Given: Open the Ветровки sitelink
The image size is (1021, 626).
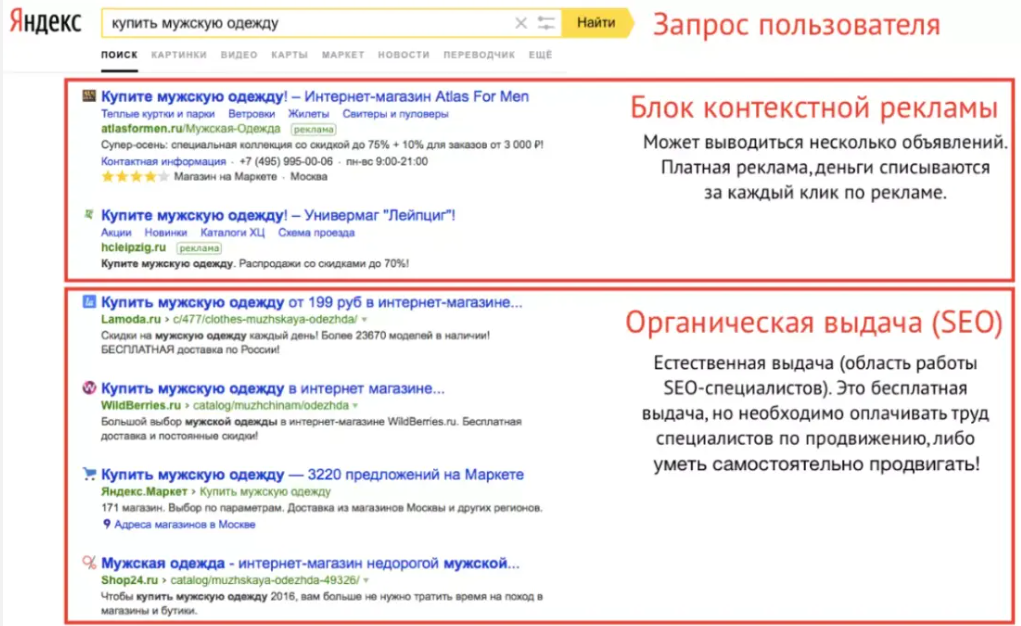Looking at the screenshot, I should click(251, 114).
